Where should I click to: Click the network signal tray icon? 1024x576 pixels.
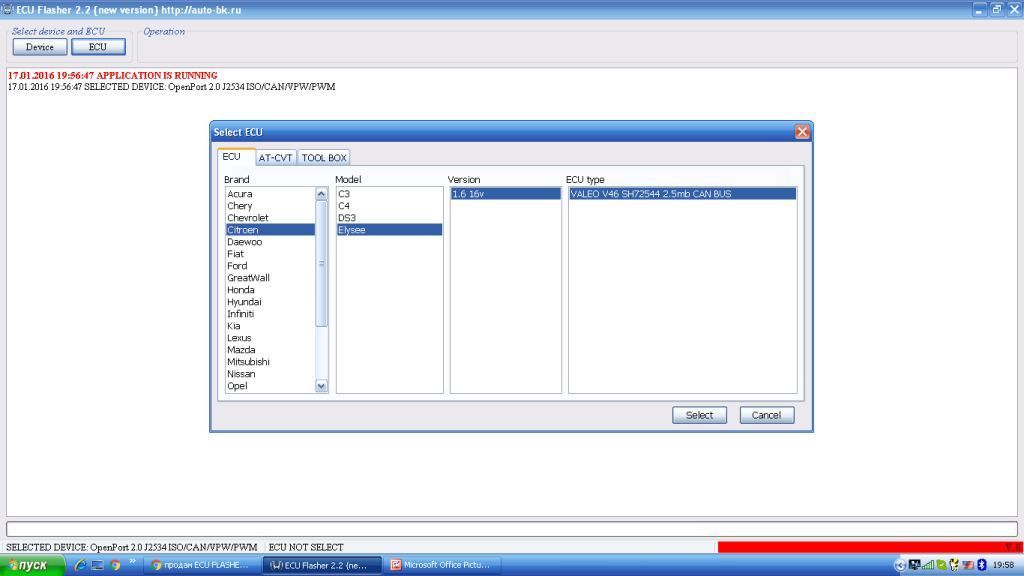tap(928, 565)
